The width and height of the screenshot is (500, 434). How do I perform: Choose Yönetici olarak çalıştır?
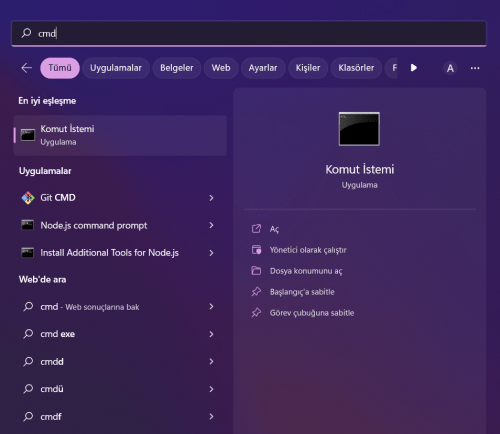(308, 250)
